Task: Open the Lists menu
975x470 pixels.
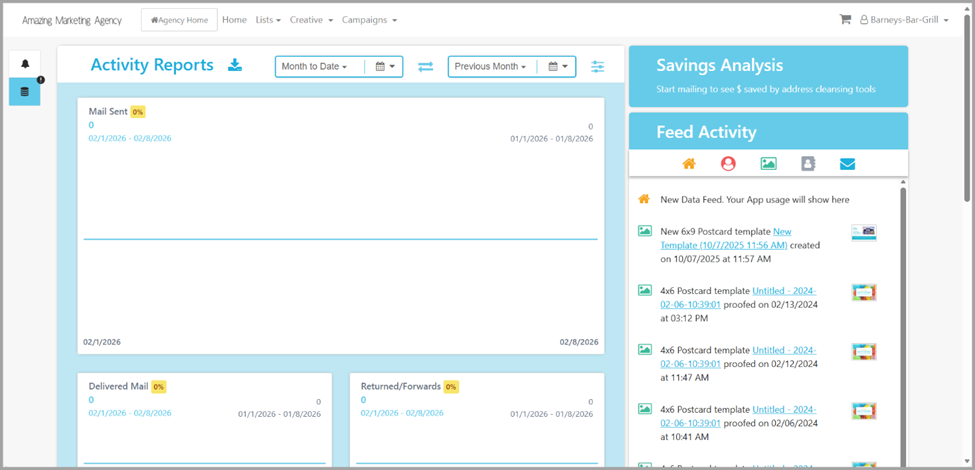Action: tap(267, 20)
